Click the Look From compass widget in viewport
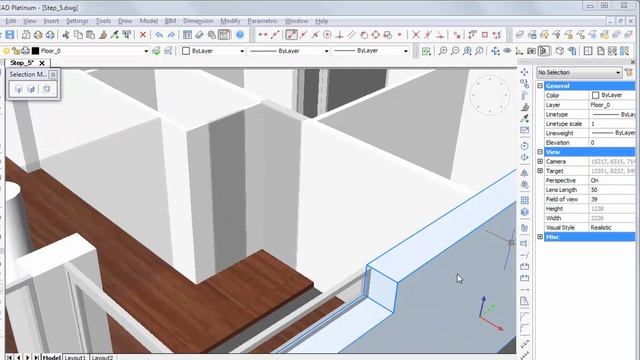This screenshot has width=640, height=360. [x=489, y=95]
